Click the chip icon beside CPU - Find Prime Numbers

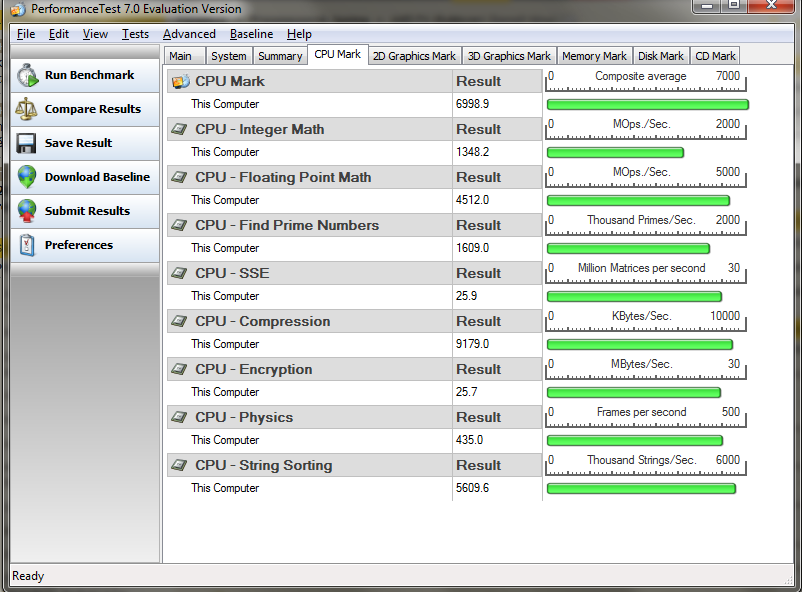pos(179,225)
